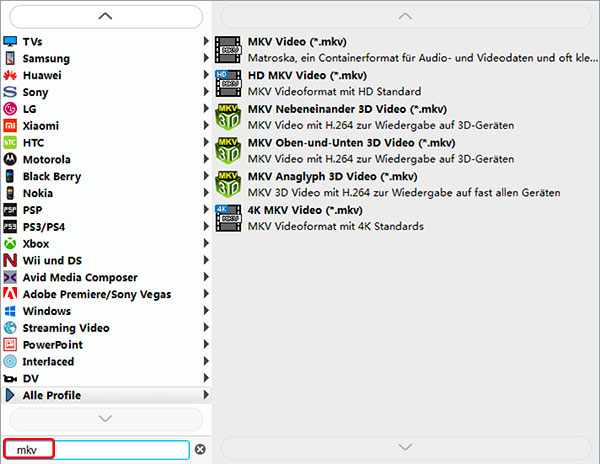Open the LG category
Viewport: 600px width, 464px height.
pyautogui.click(x=106, y=109)
